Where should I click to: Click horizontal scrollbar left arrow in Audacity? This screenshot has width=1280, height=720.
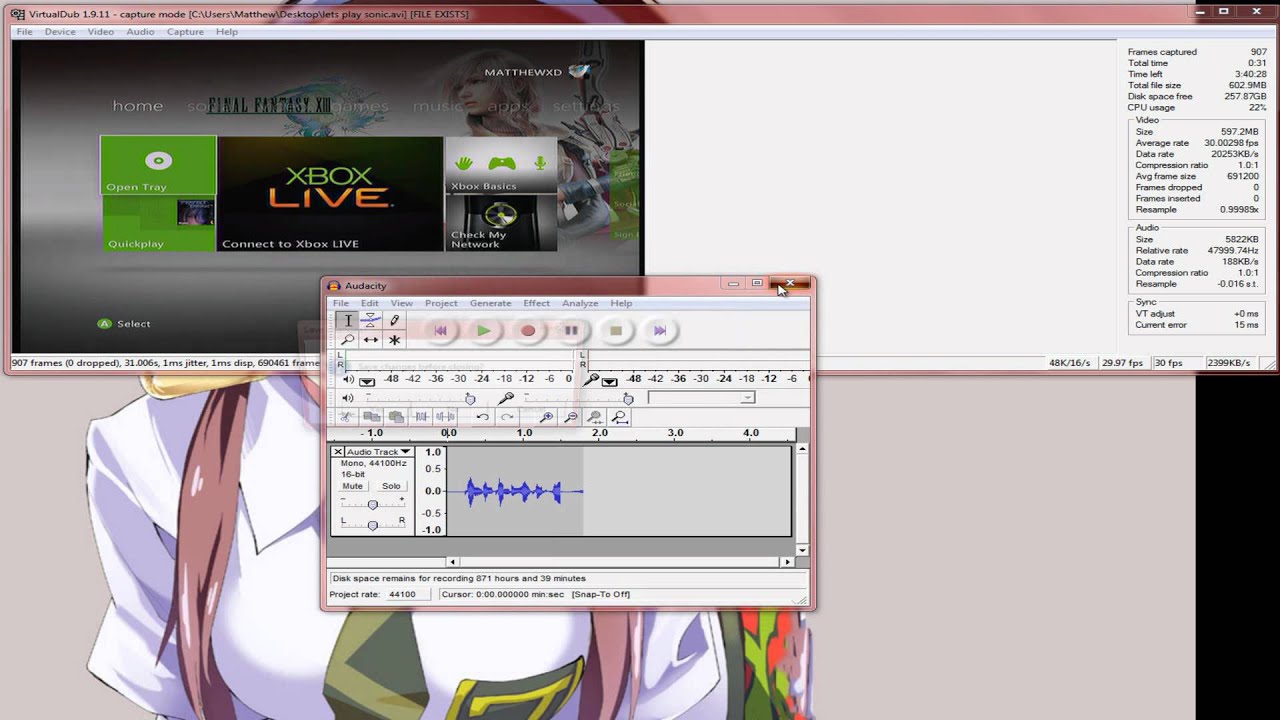[452, 562]
